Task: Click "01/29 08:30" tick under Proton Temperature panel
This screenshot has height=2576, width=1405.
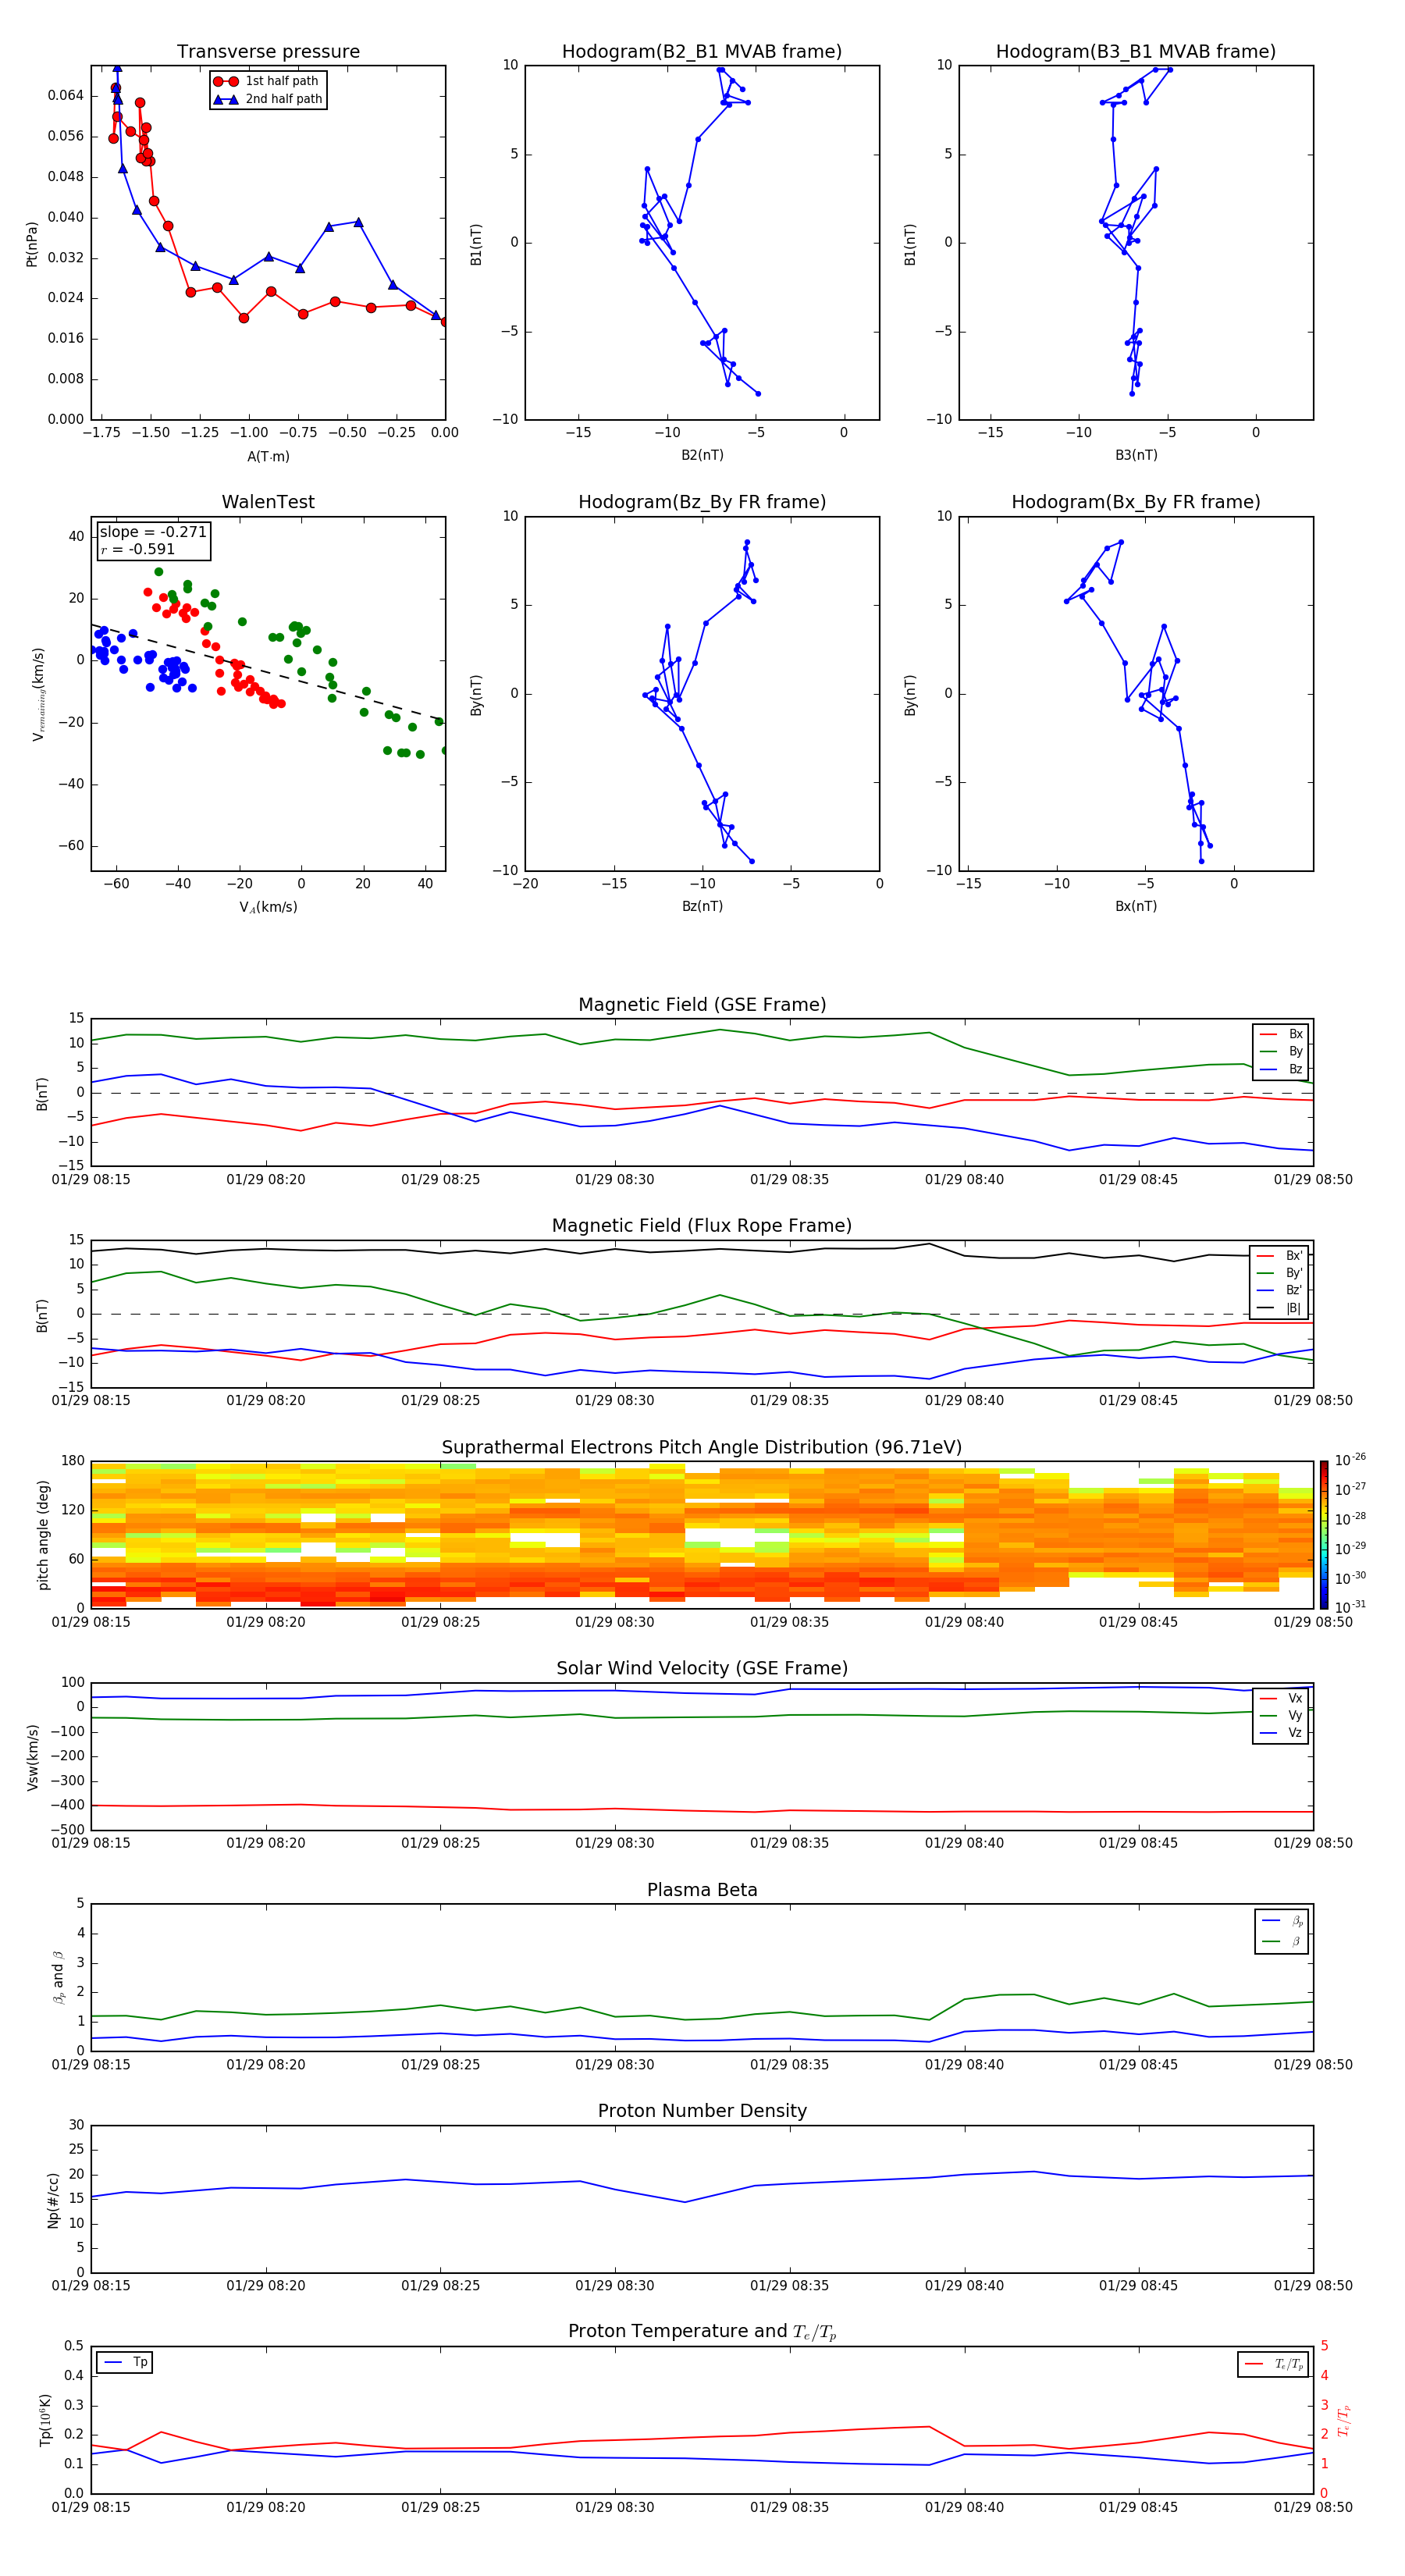Action: (614, 2508)
